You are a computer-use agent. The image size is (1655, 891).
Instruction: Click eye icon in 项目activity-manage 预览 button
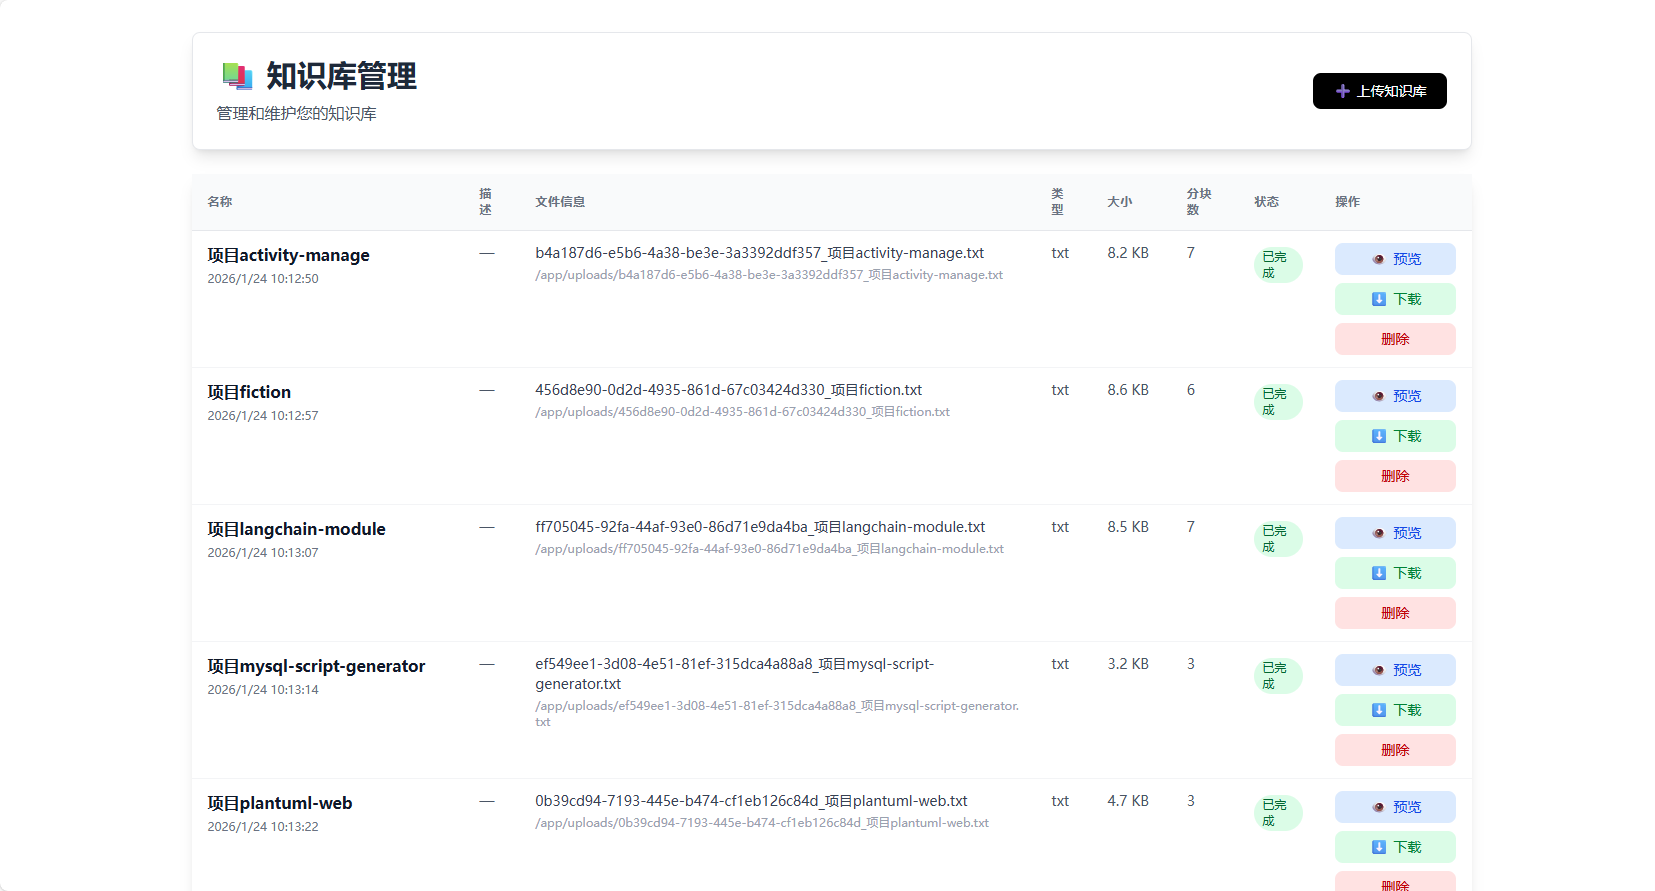[1378, 259]
